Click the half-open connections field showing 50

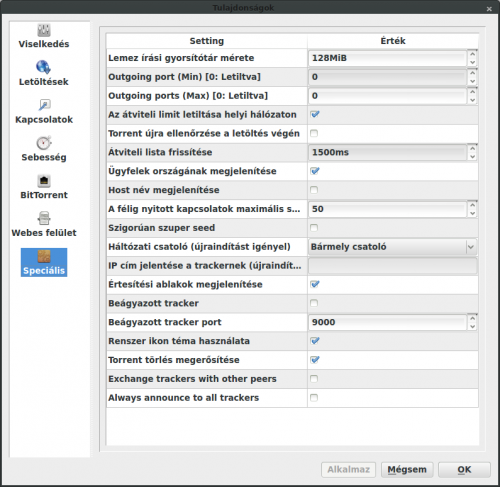388,209
